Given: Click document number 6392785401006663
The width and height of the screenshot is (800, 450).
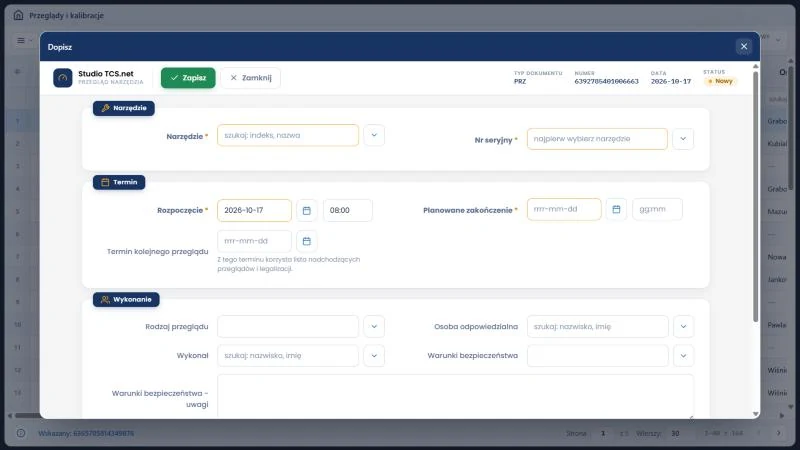Looking at the screenshot, I should (x=606, y=82).
